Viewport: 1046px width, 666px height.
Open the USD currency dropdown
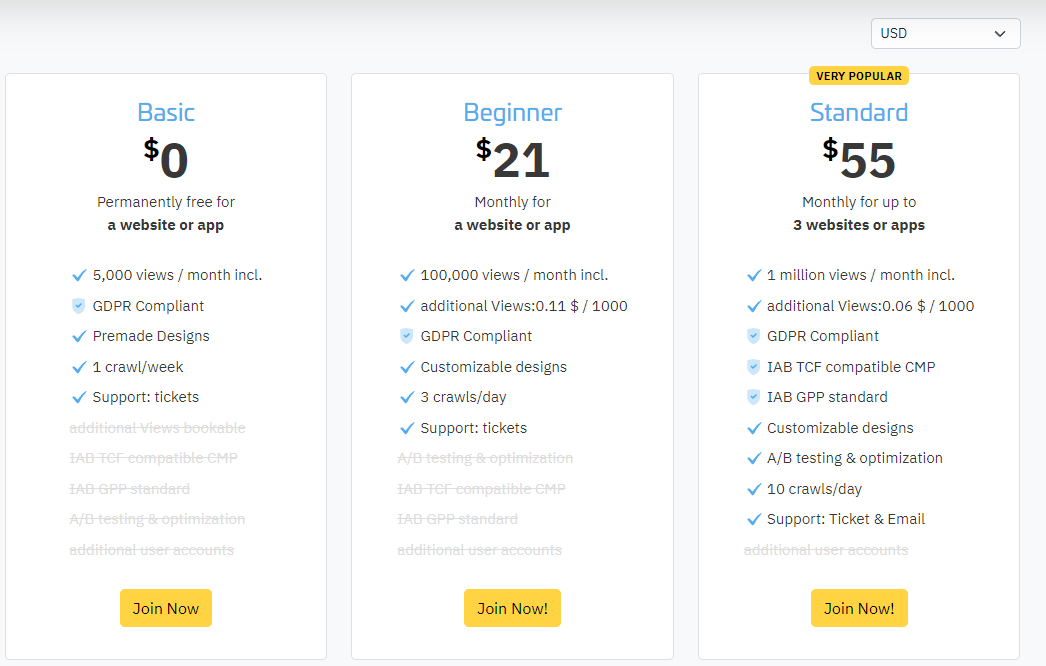[x=944, y=33]
